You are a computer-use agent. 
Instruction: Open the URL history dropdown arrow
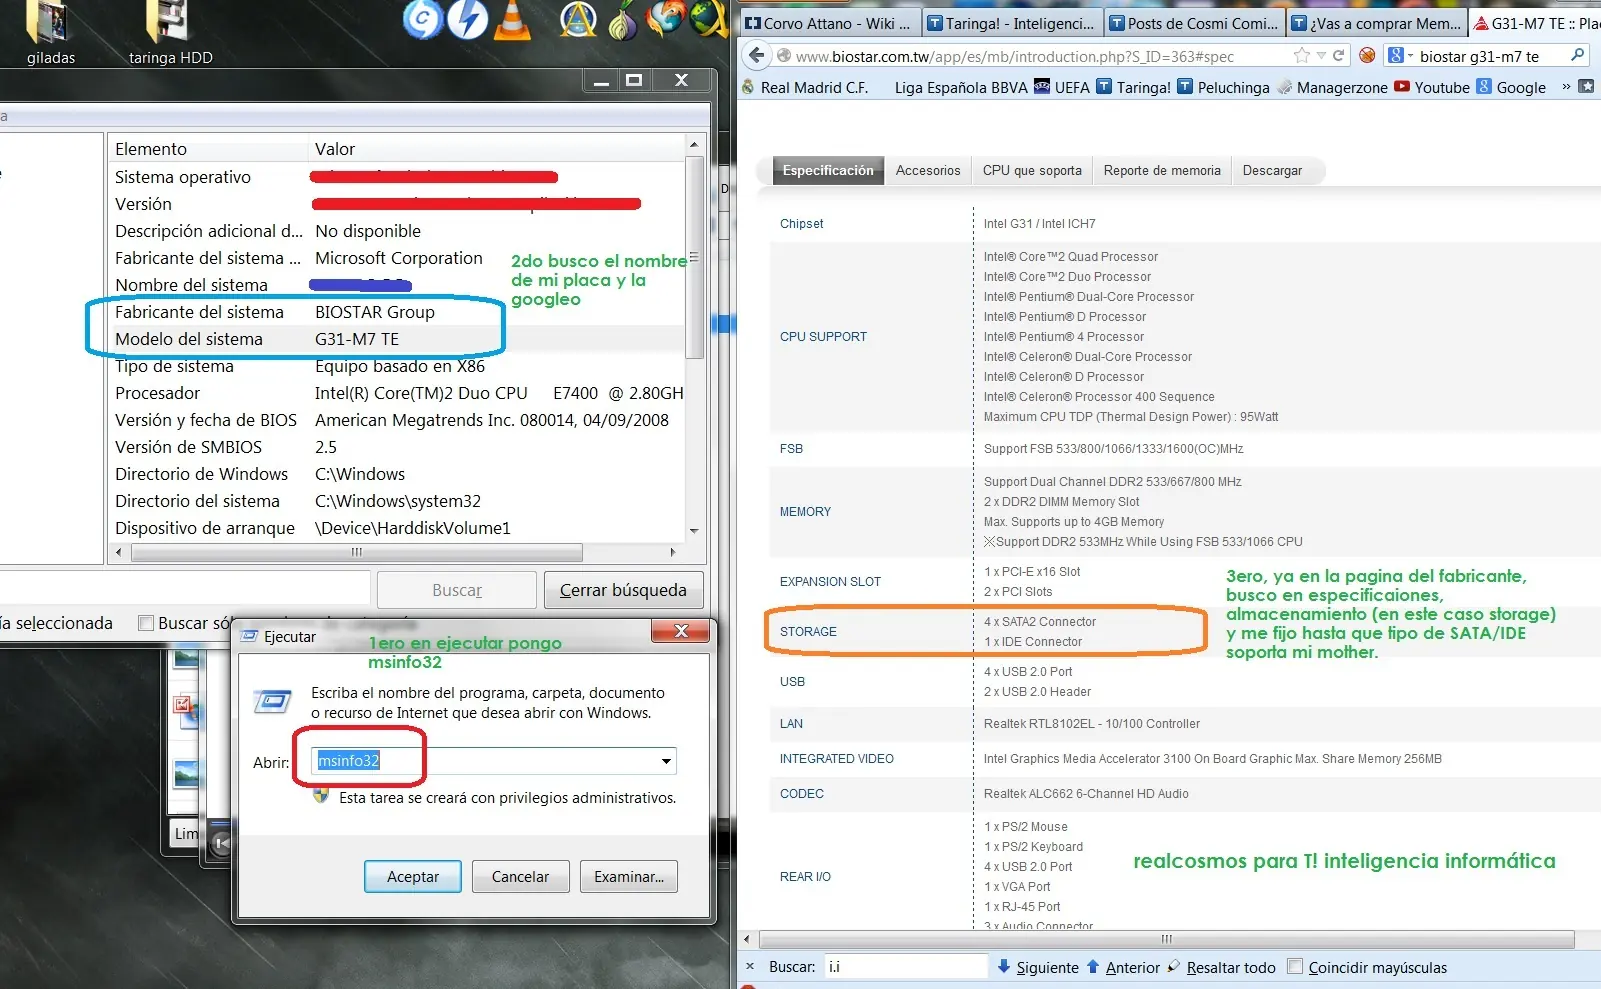tap(1321, 56)
